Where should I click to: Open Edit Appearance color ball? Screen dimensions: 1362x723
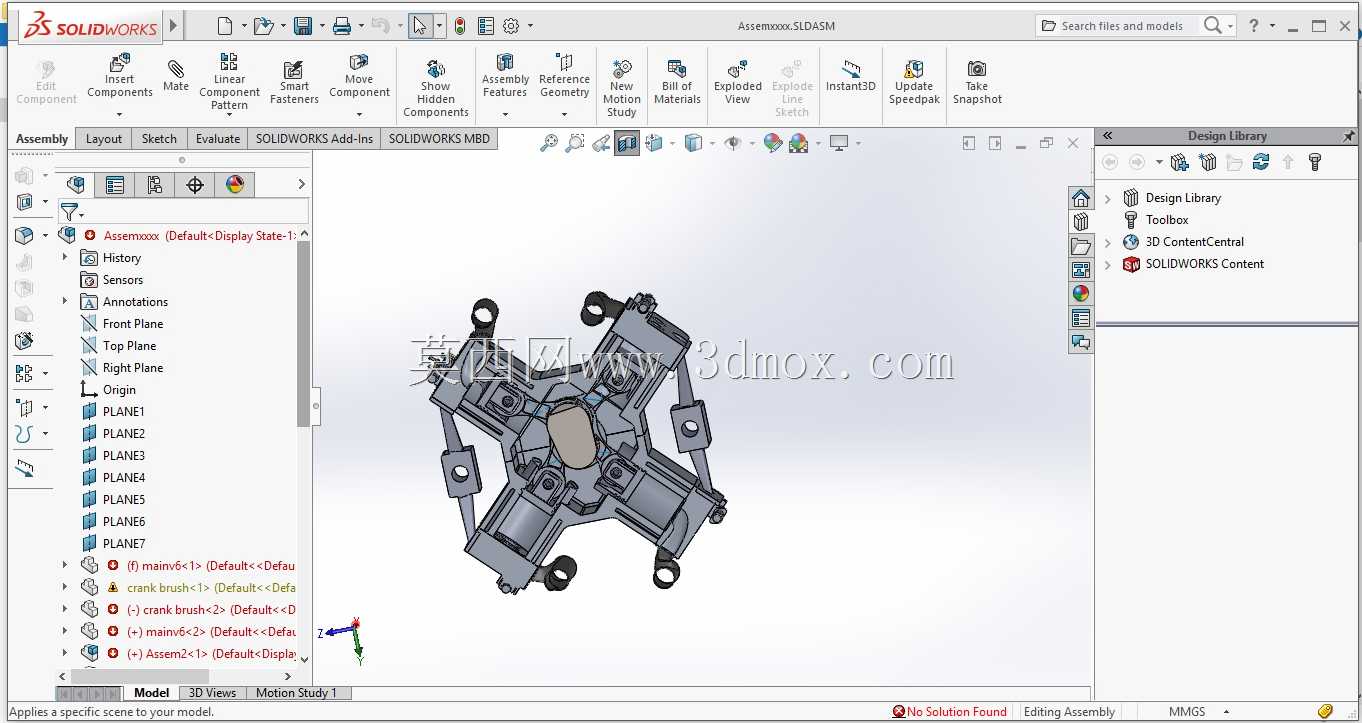click(x=772, y=143)
